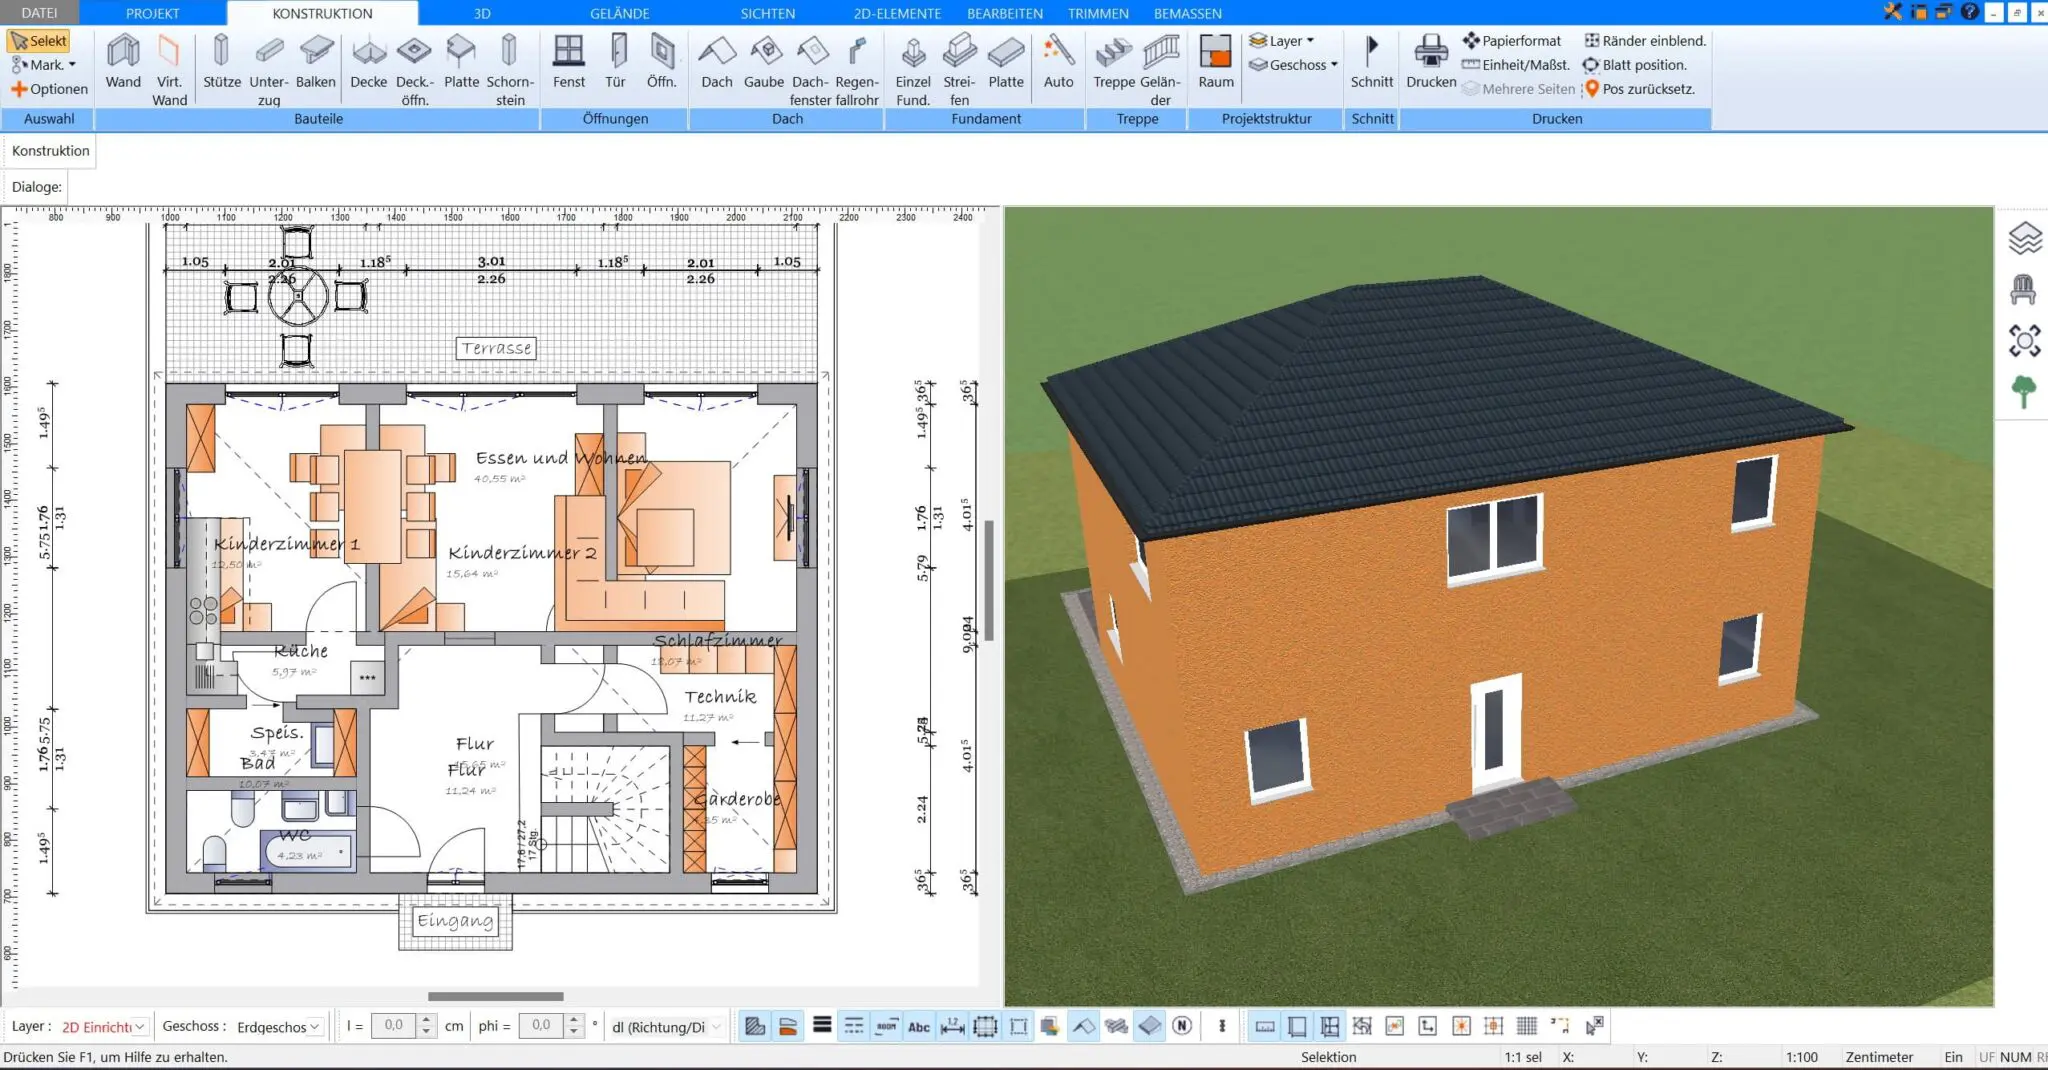Toggle the hatching display in the bottom toolbar

pyautogui.click(x=753, y=1025)
